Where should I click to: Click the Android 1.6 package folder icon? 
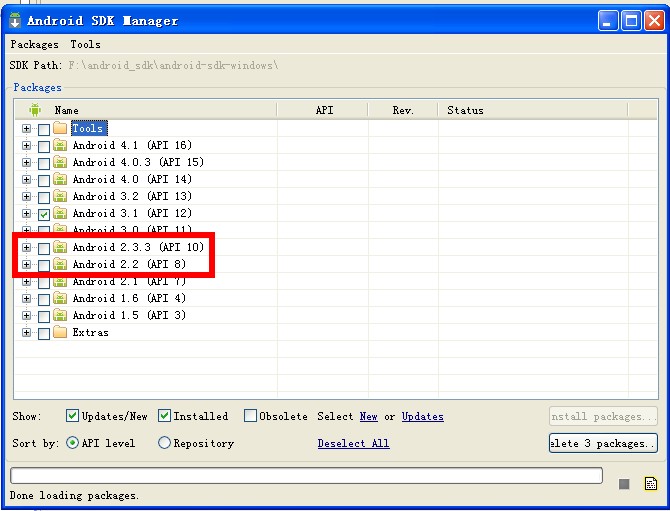point(60,298)
